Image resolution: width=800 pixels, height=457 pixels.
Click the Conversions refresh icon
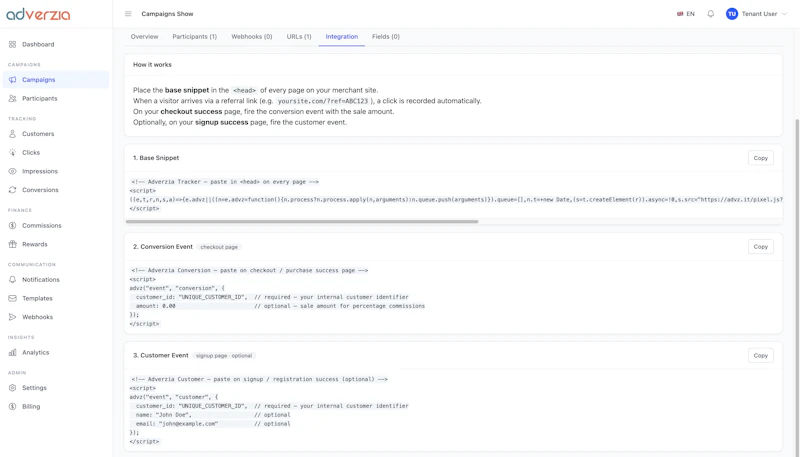[x=12, y=190]
